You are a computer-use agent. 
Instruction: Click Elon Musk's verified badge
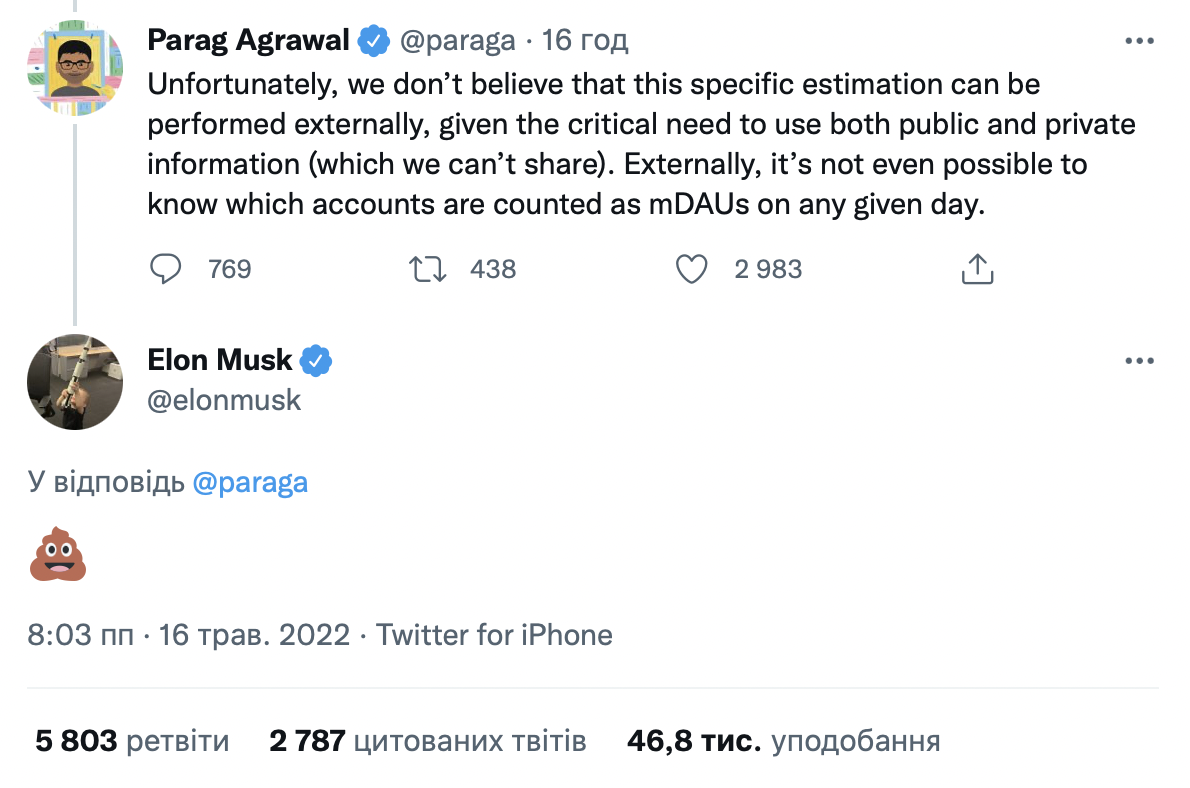tap(316, 361)
